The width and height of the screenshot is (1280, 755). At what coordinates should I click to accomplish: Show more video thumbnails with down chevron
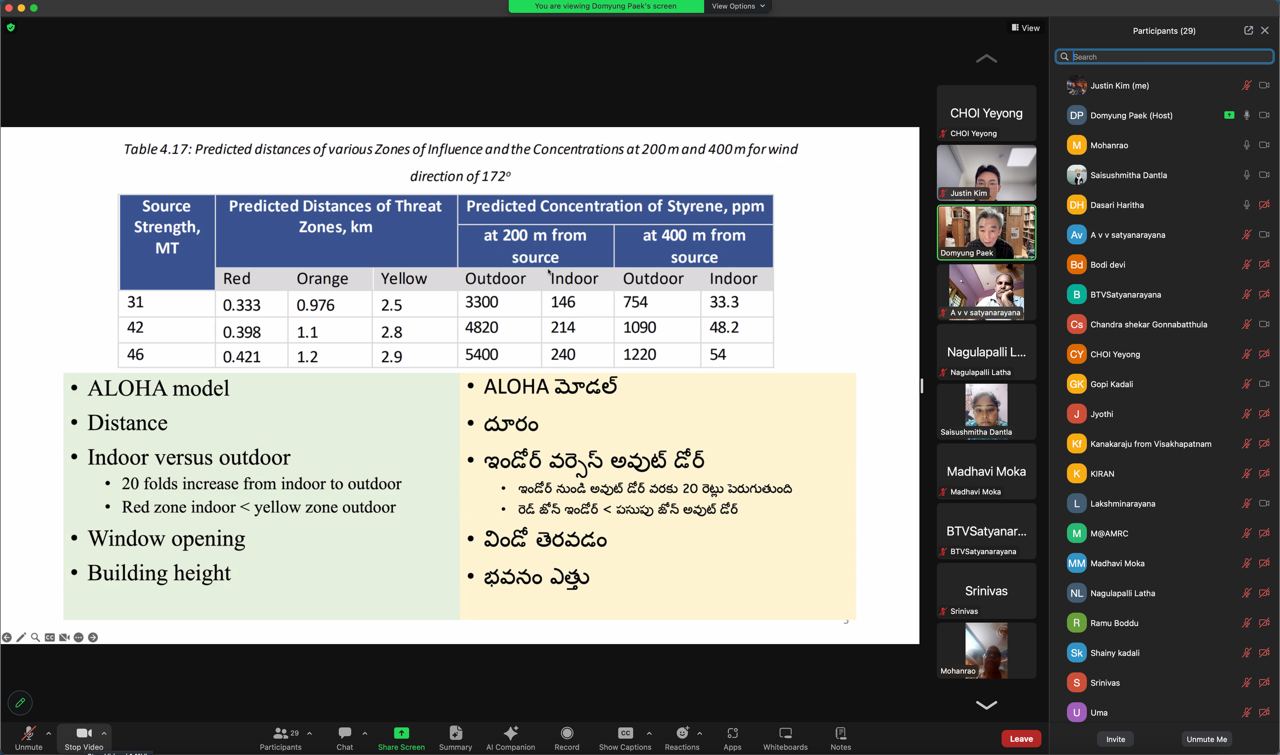click(986, 705)
